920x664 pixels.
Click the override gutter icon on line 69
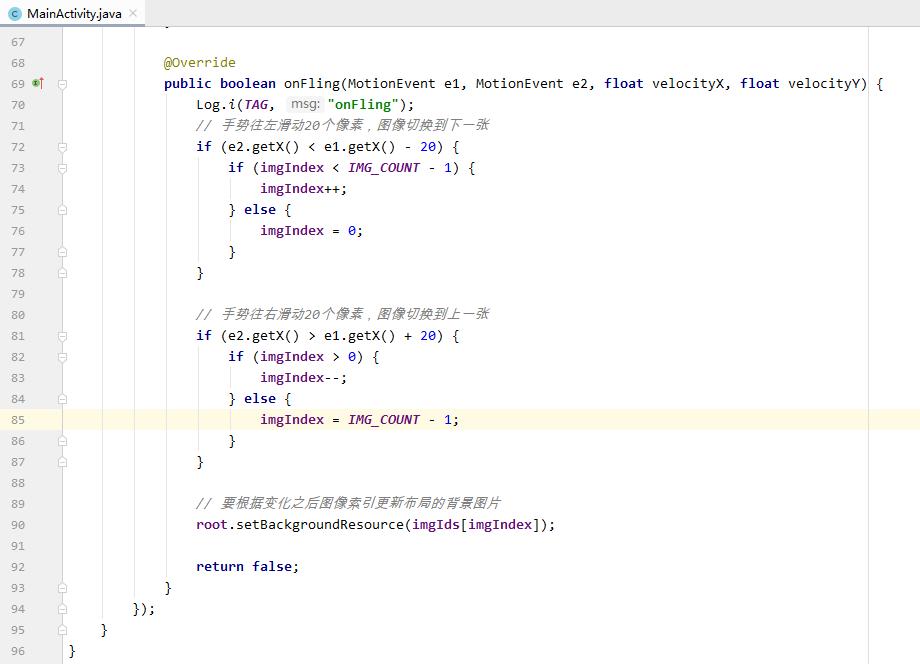38,83
